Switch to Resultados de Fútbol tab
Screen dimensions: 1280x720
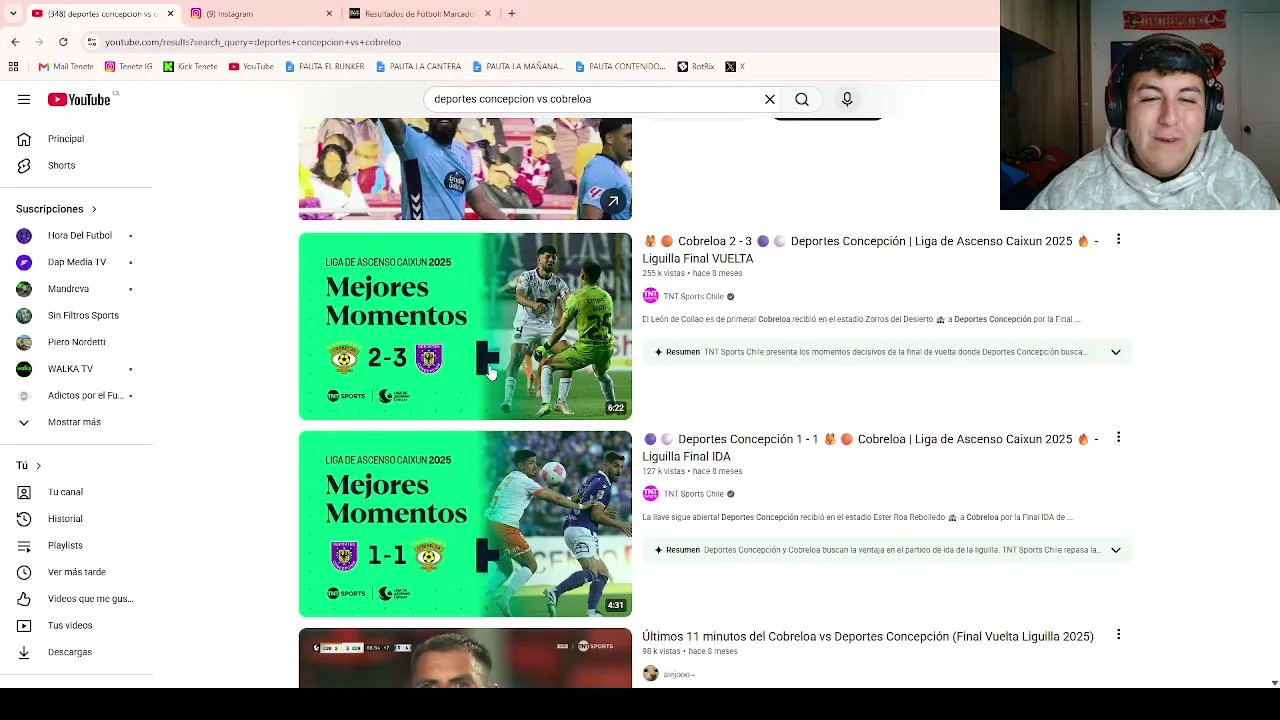(420, 14)
